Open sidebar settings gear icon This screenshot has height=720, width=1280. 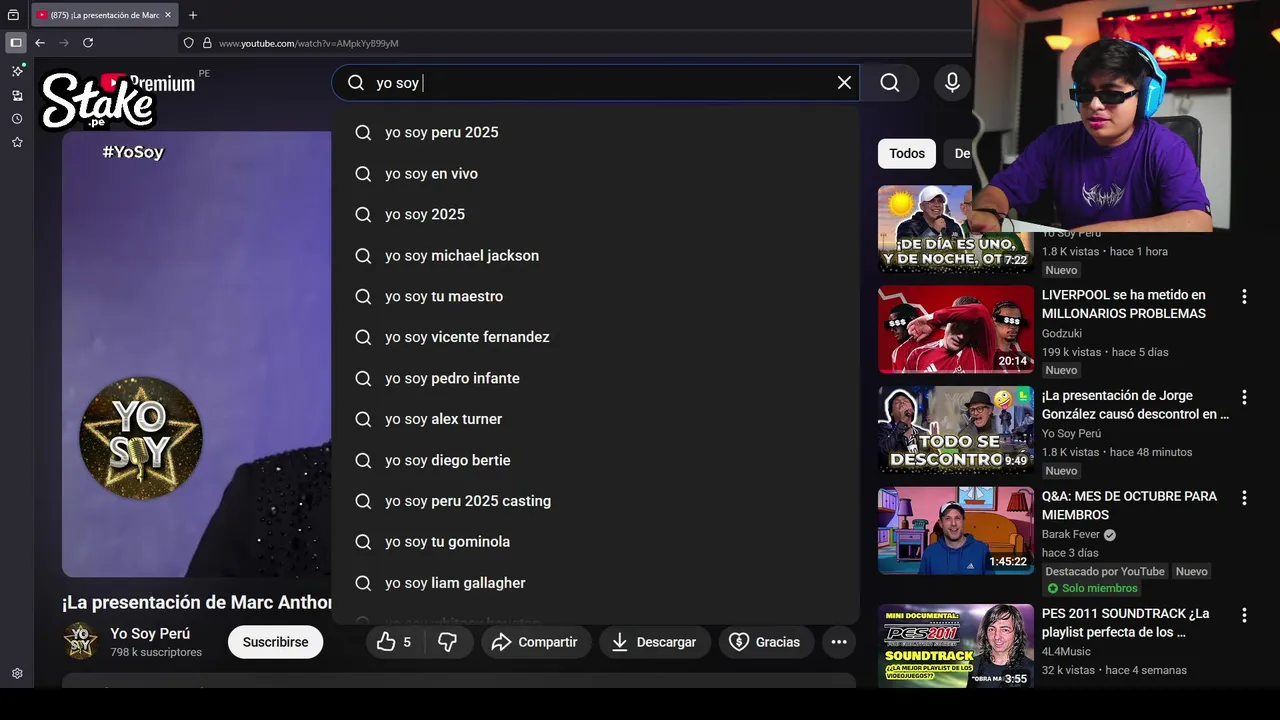click(17, 674)
